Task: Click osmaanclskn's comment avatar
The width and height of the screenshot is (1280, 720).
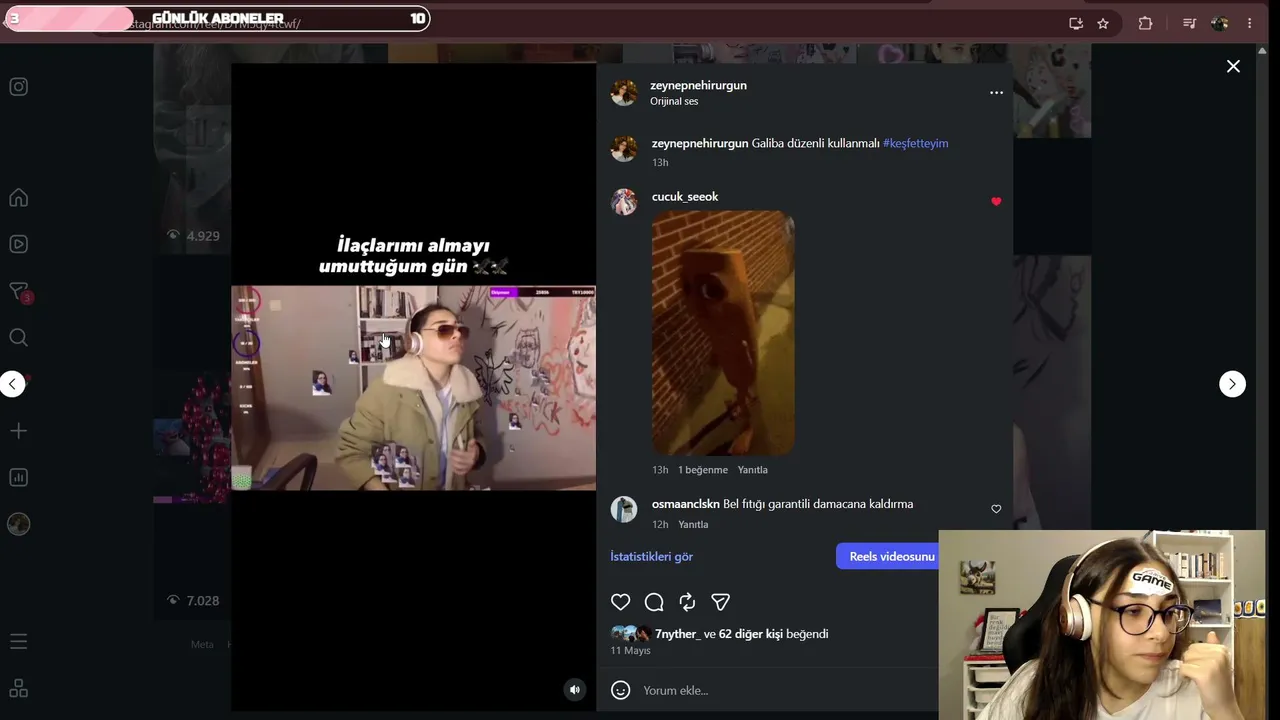Action: [624, 509]
